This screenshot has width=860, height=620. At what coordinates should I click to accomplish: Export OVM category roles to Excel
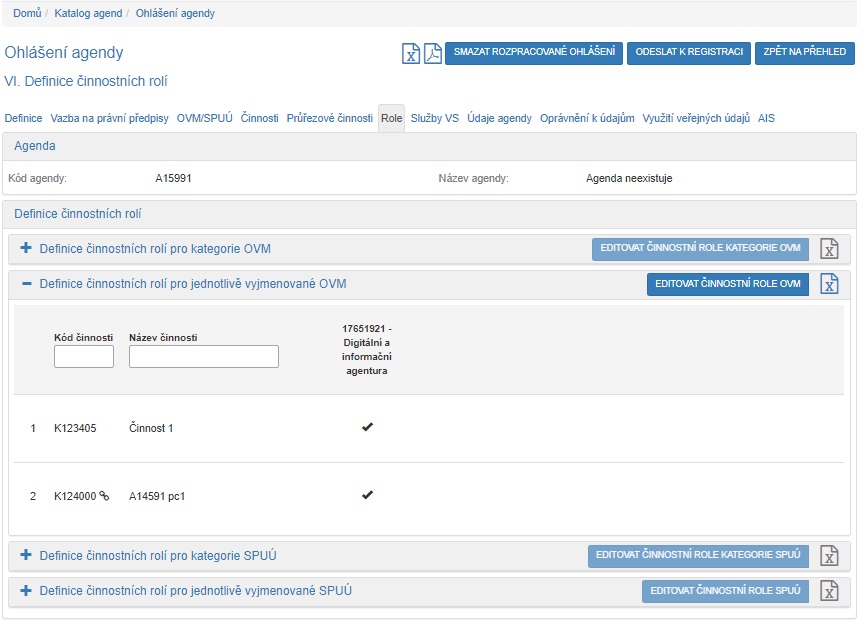click(x=829, y=249)
